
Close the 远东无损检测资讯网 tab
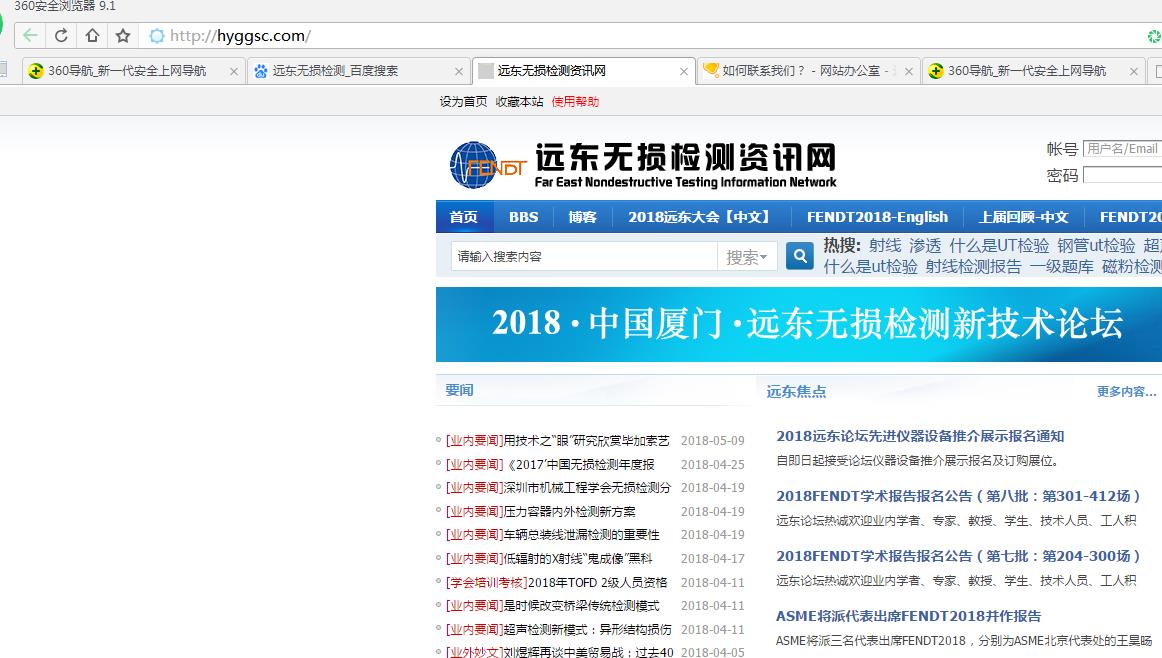tap(683, 72)
